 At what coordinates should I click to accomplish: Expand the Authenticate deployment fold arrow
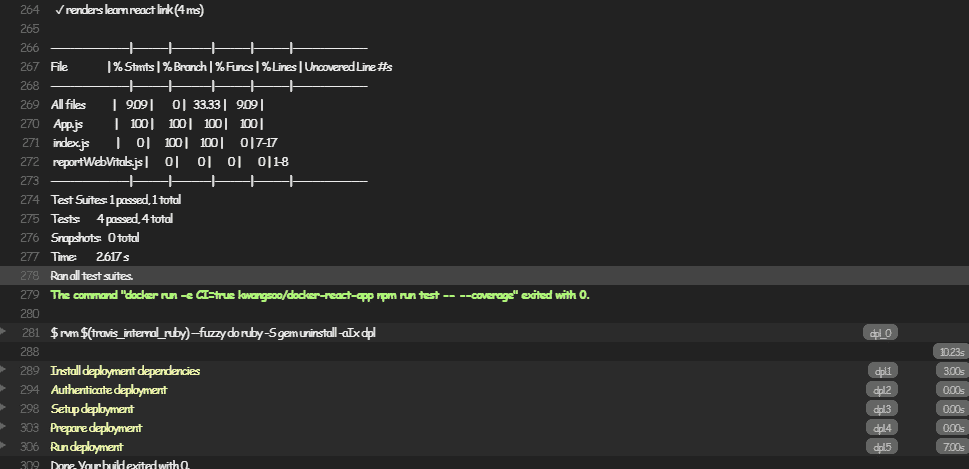[x=3, y=389]
